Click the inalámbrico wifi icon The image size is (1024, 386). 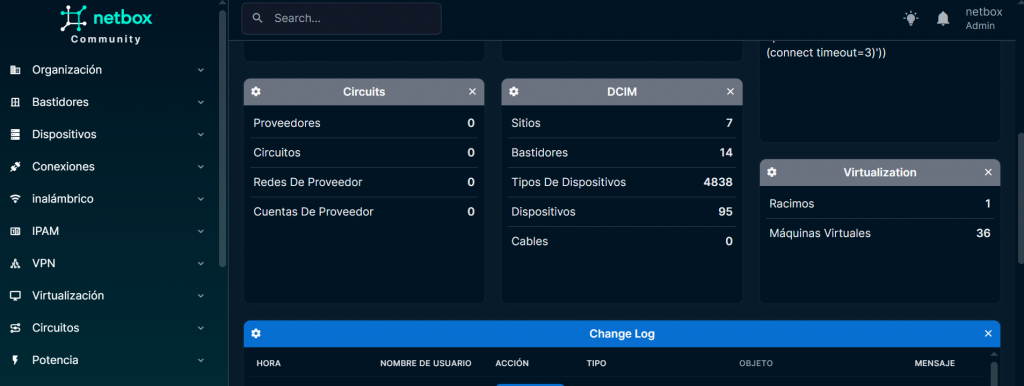[x=15, y=199]
